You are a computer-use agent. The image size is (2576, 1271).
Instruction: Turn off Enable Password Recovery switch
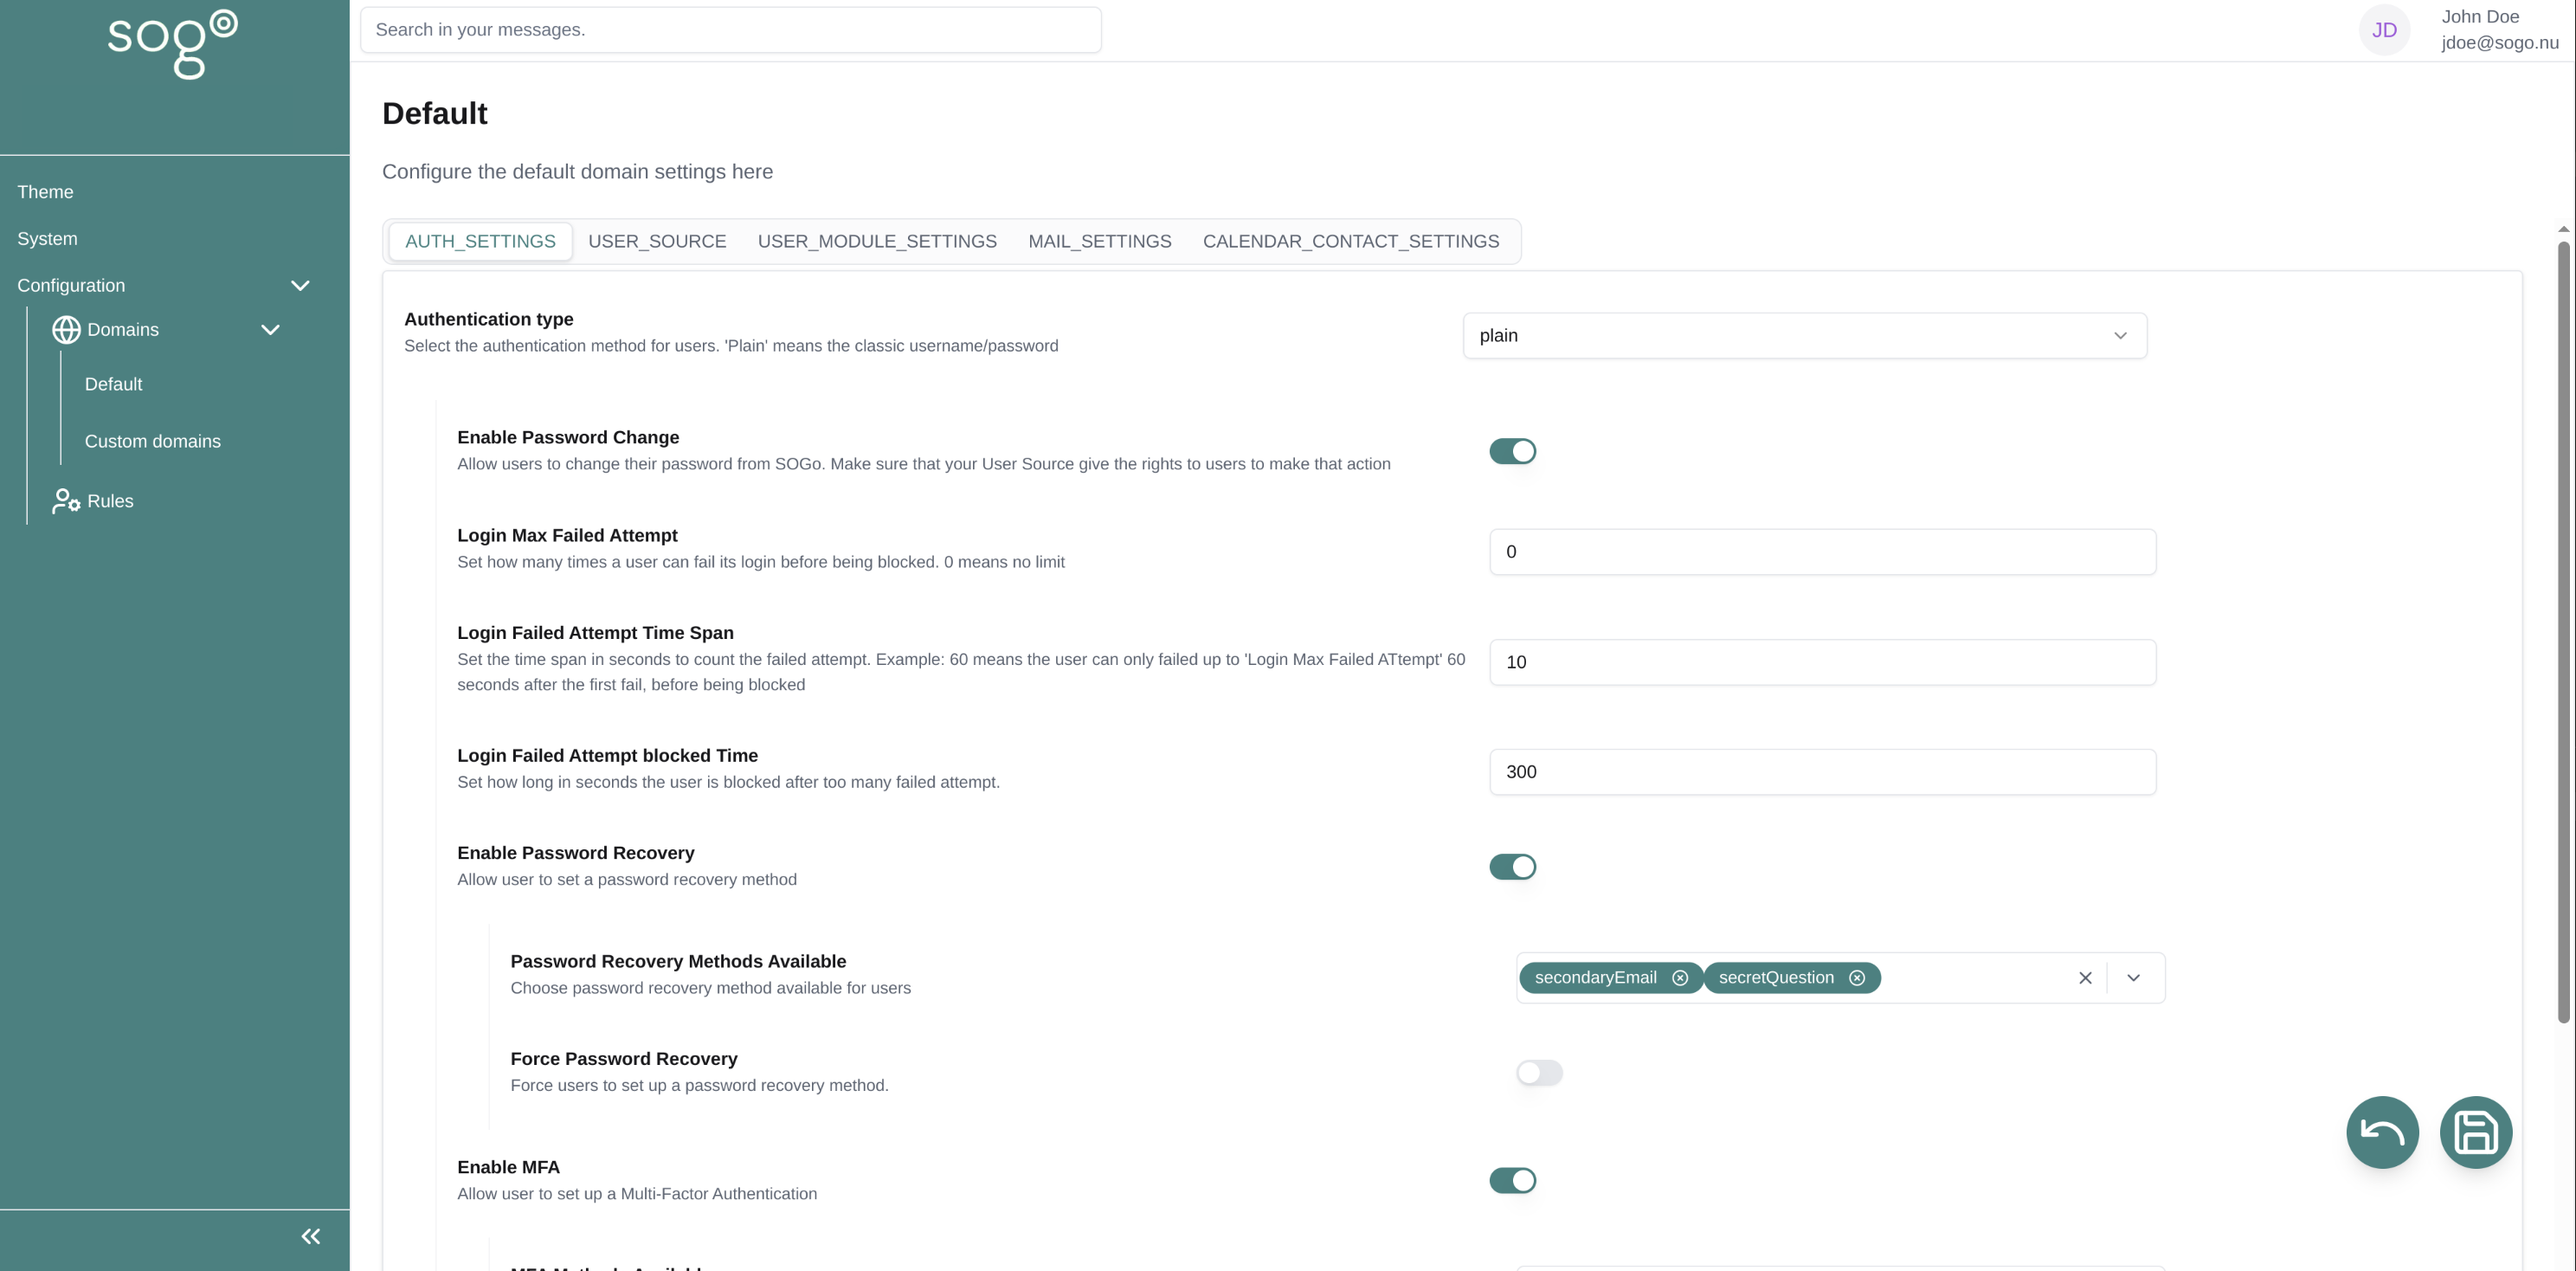pyautogui.click(x=1512, y=867)
